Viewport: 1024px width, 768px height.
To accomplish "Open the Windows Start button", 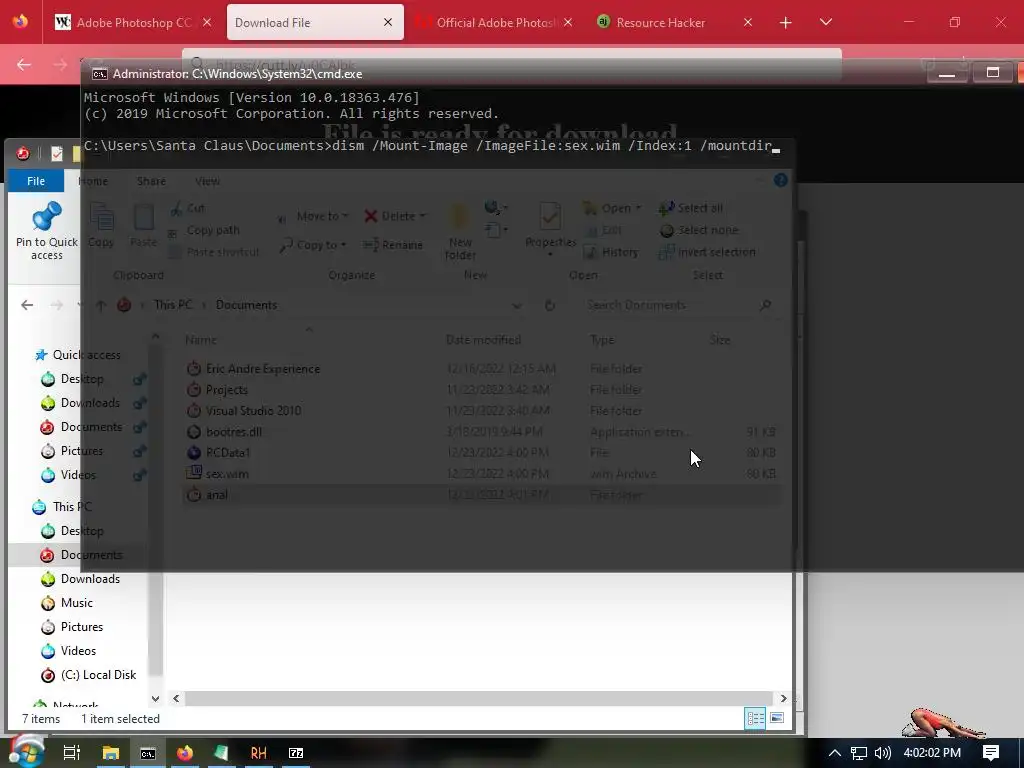I will click(x=25, y=752).
